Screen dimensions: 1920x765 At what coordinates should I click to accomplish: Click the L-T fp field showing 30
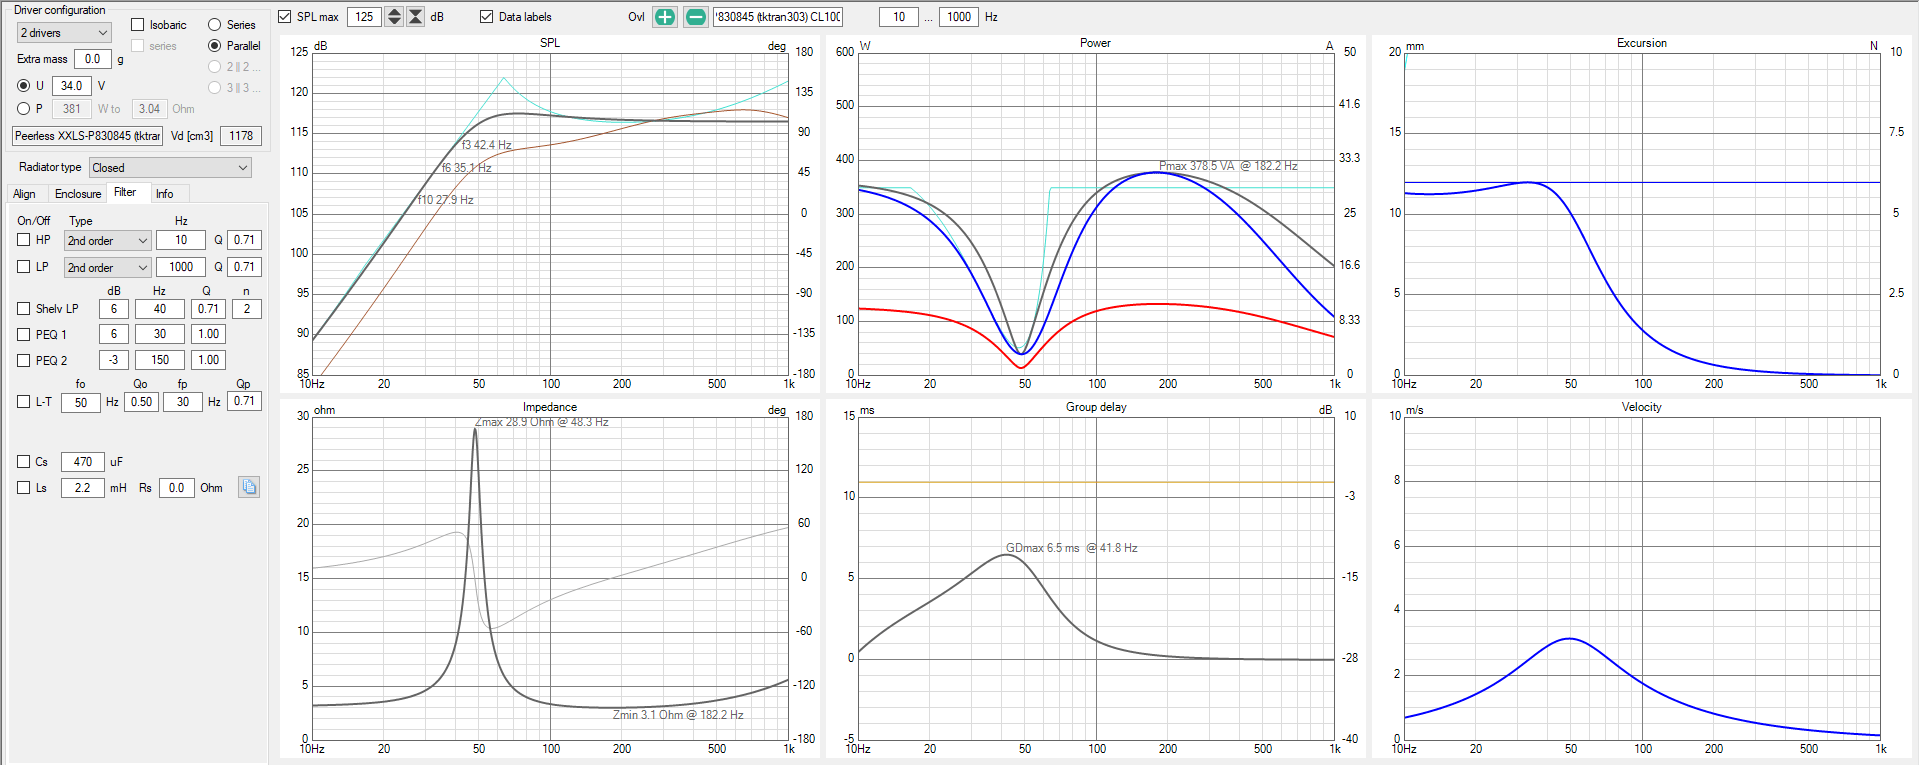183,402
